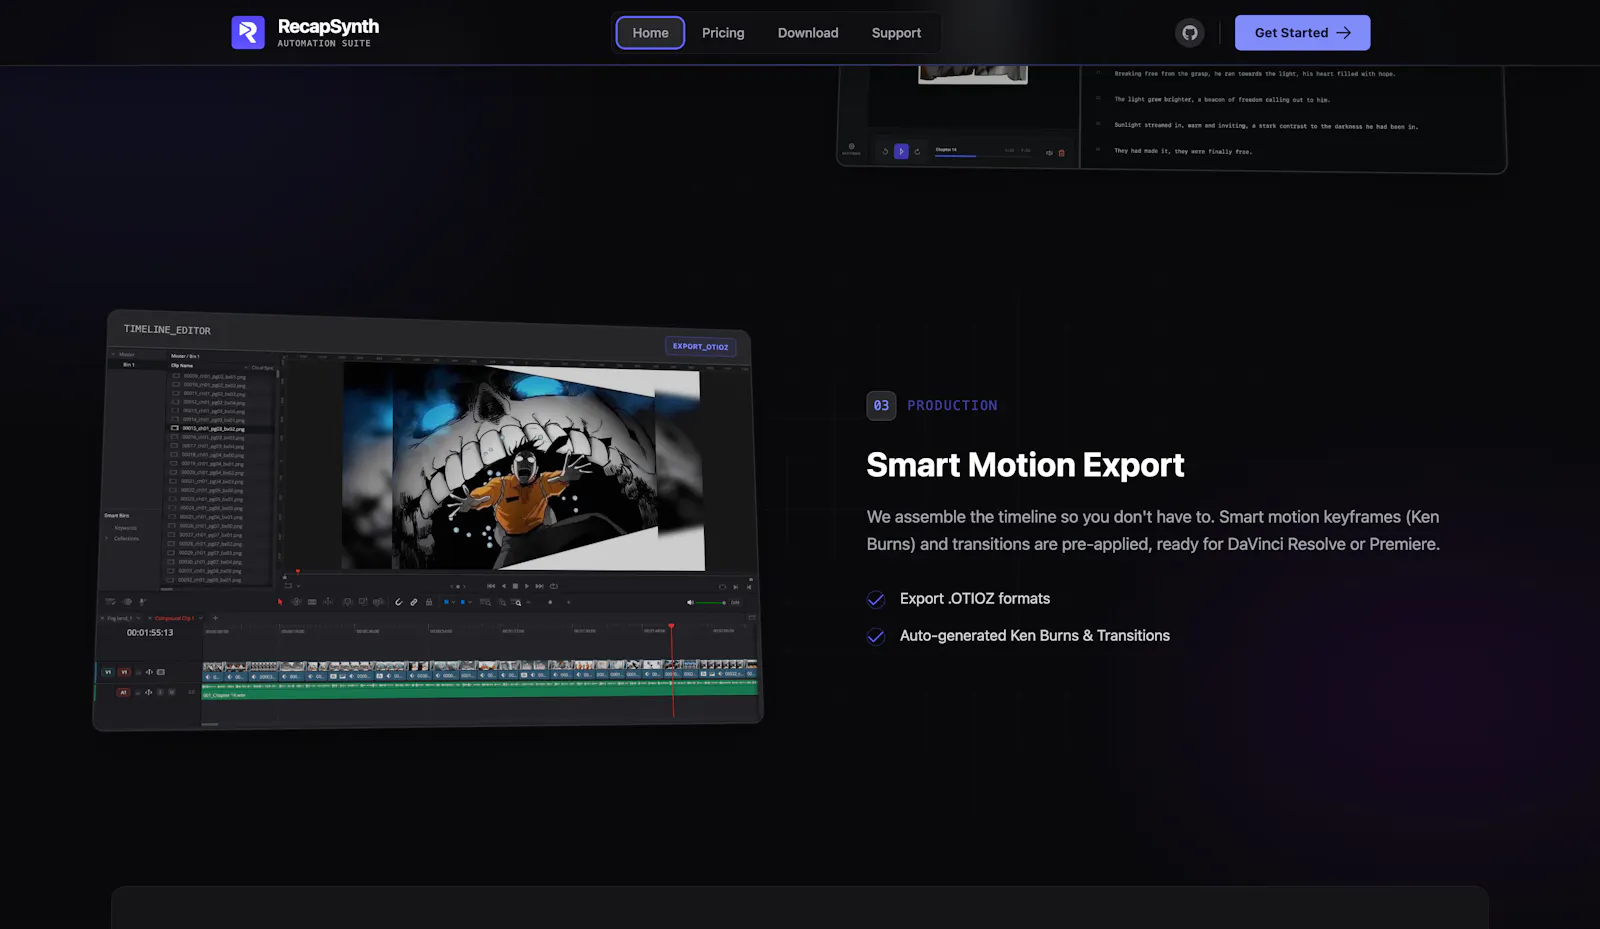Click checkmark beside Export .OTIOZ formats

876,599
